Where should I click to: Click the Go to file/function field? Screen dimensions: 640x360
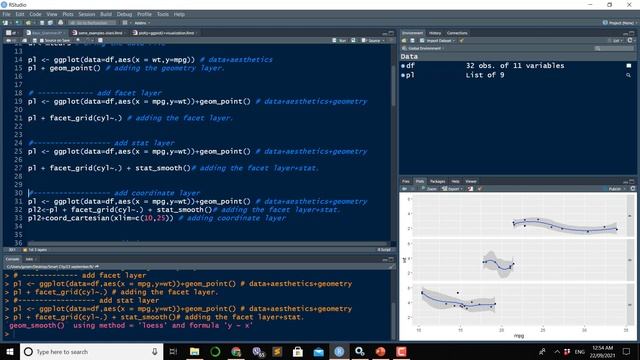(92, 23)
